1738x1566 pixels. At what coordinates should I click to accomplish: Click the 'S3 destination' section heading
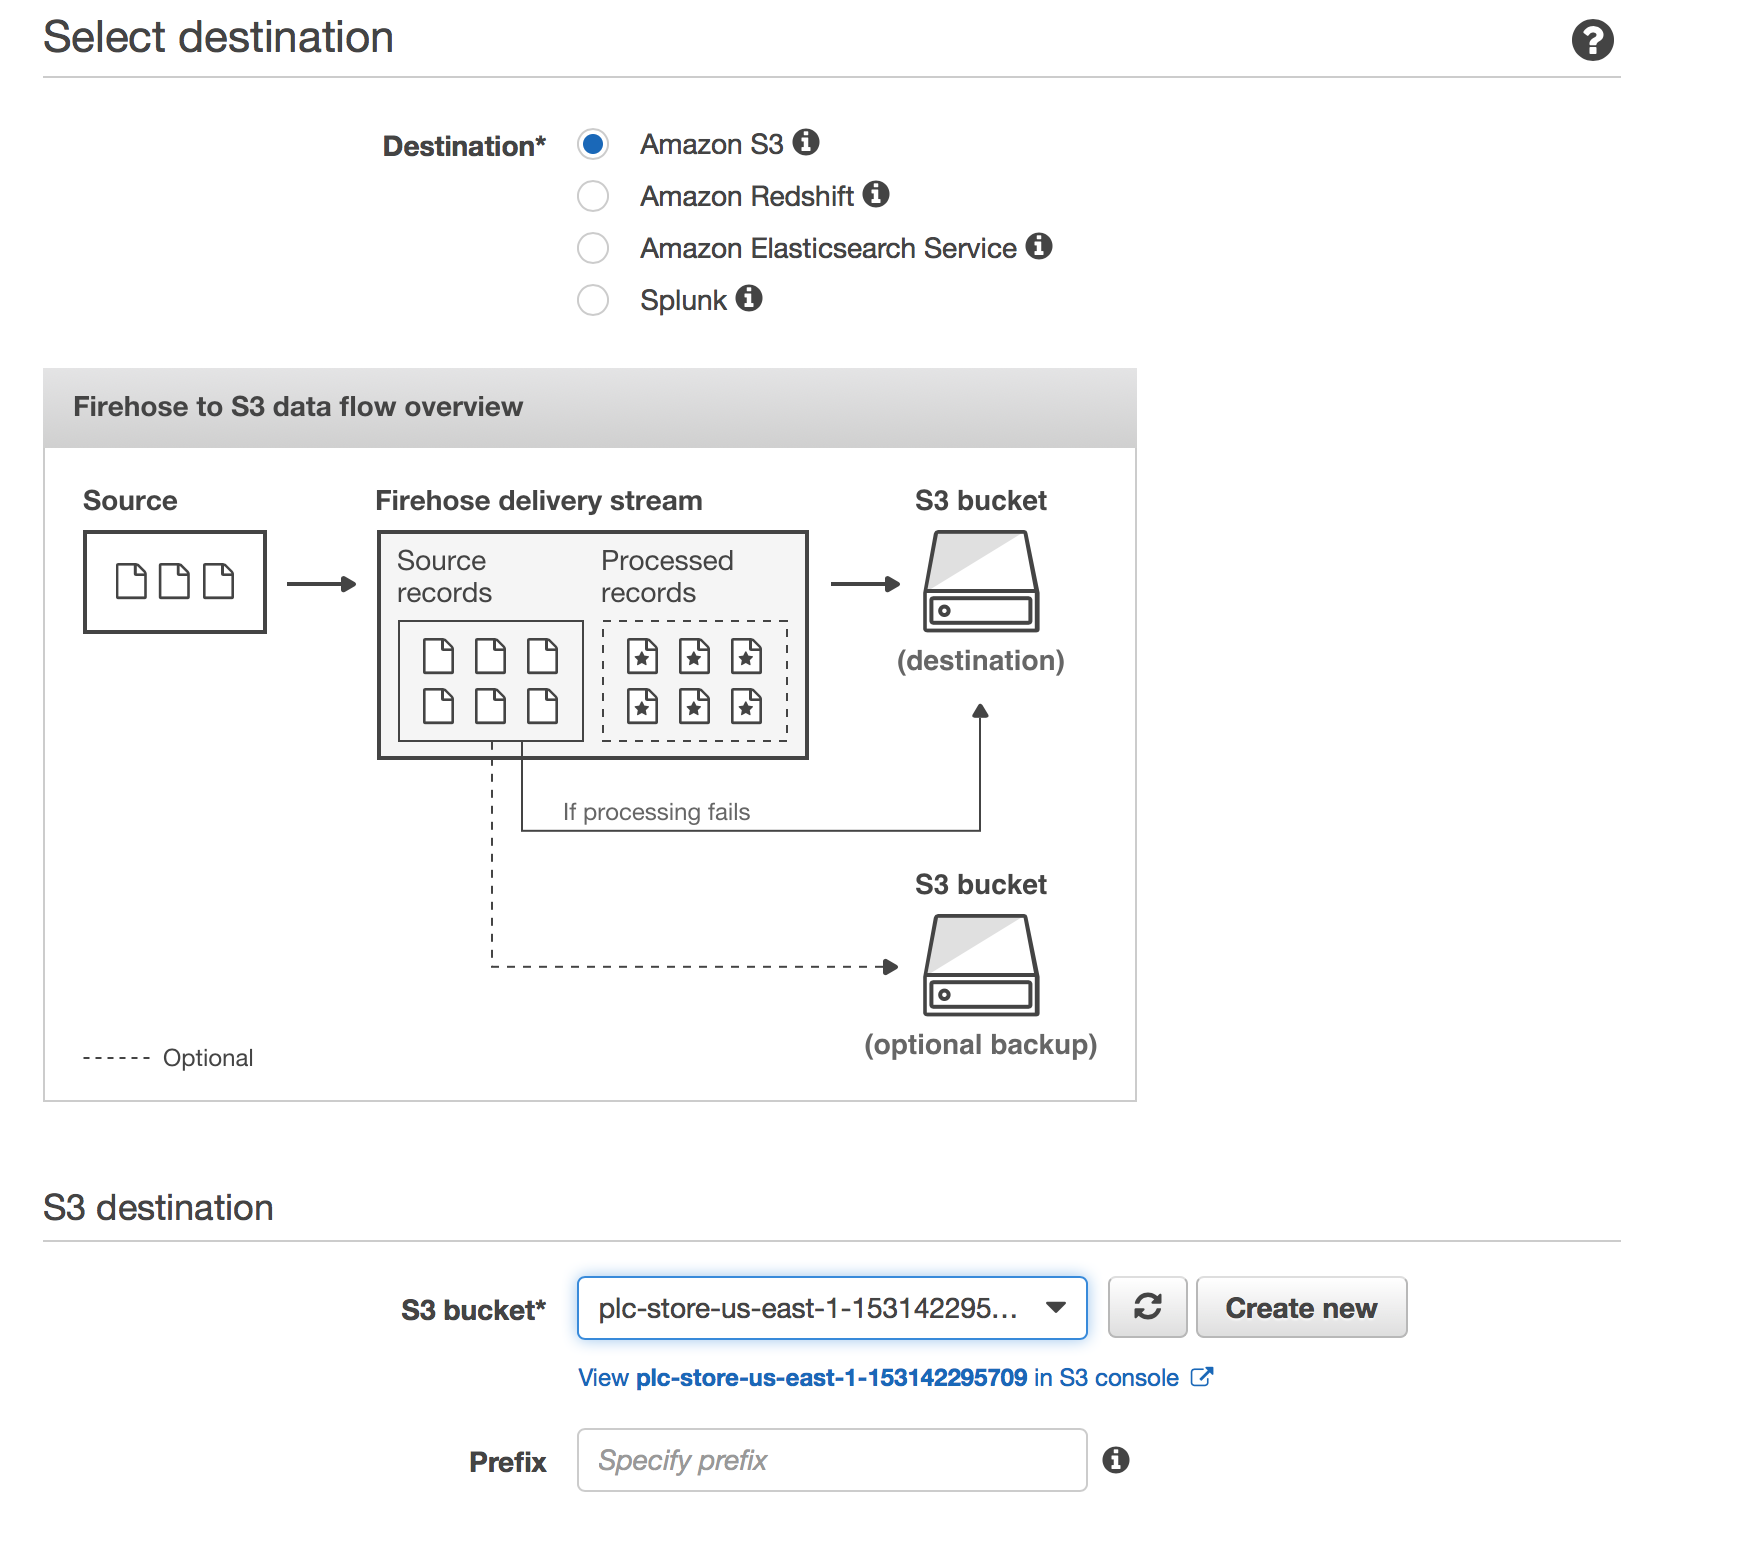click(158, 1207)
